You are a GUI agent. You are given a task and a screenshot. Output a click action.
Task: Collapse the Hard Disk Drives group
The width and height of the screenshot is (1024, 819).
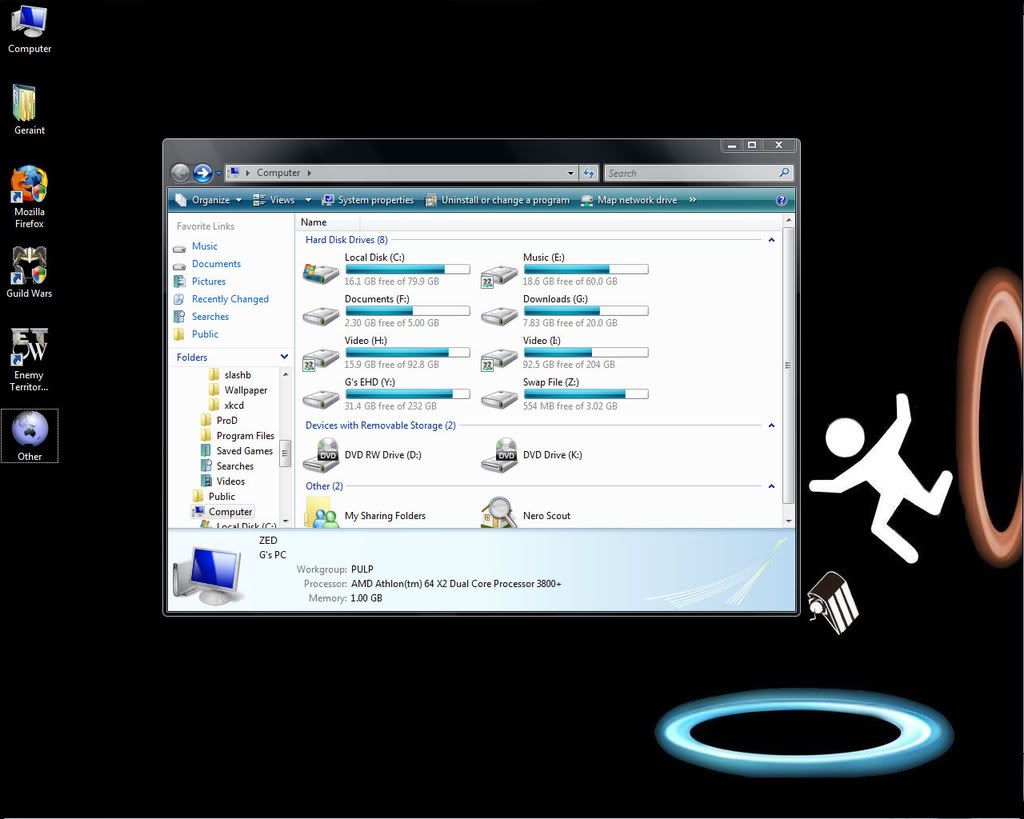[x=771, y=240]
